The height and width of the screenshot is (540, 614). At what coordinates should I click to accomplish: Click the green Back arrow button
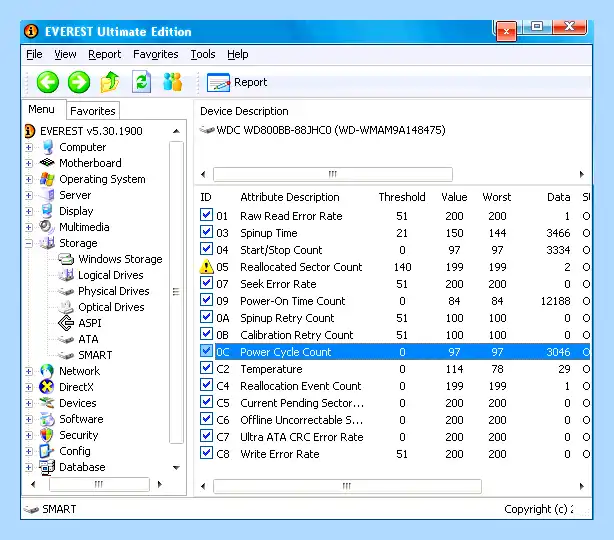47,82
